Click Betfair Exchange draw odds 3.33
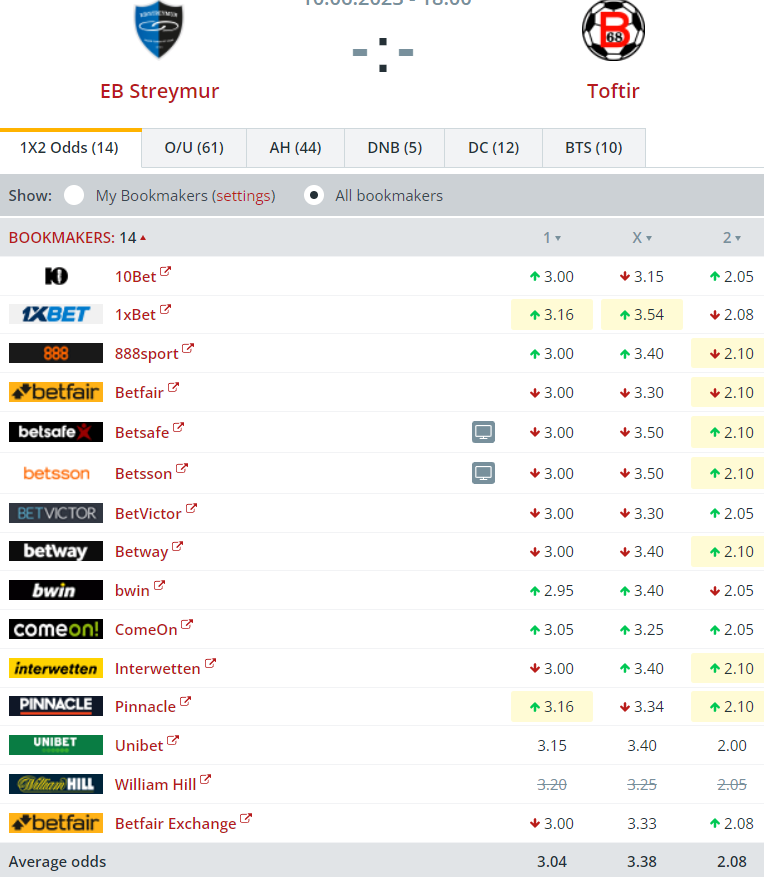The image size is (764, 877). [x=642, y=823]
